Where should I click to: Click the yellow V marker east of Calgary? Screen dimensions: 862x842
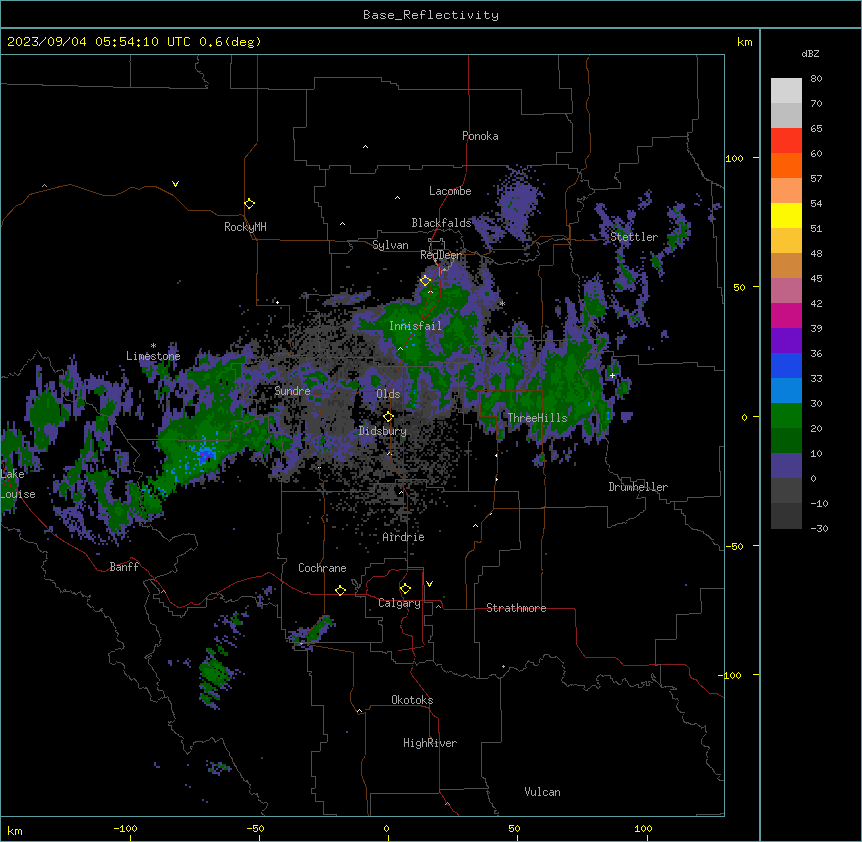(429, 584)
